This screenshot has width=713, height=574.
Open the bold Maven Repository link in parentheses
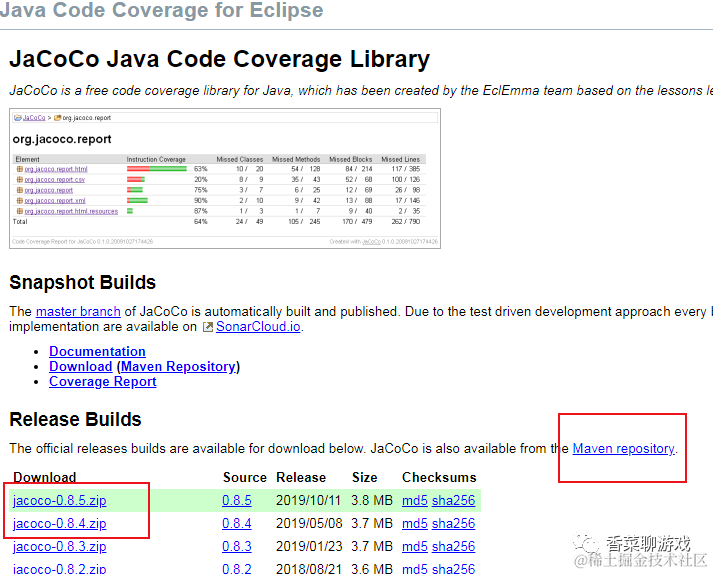coord(178,367)
